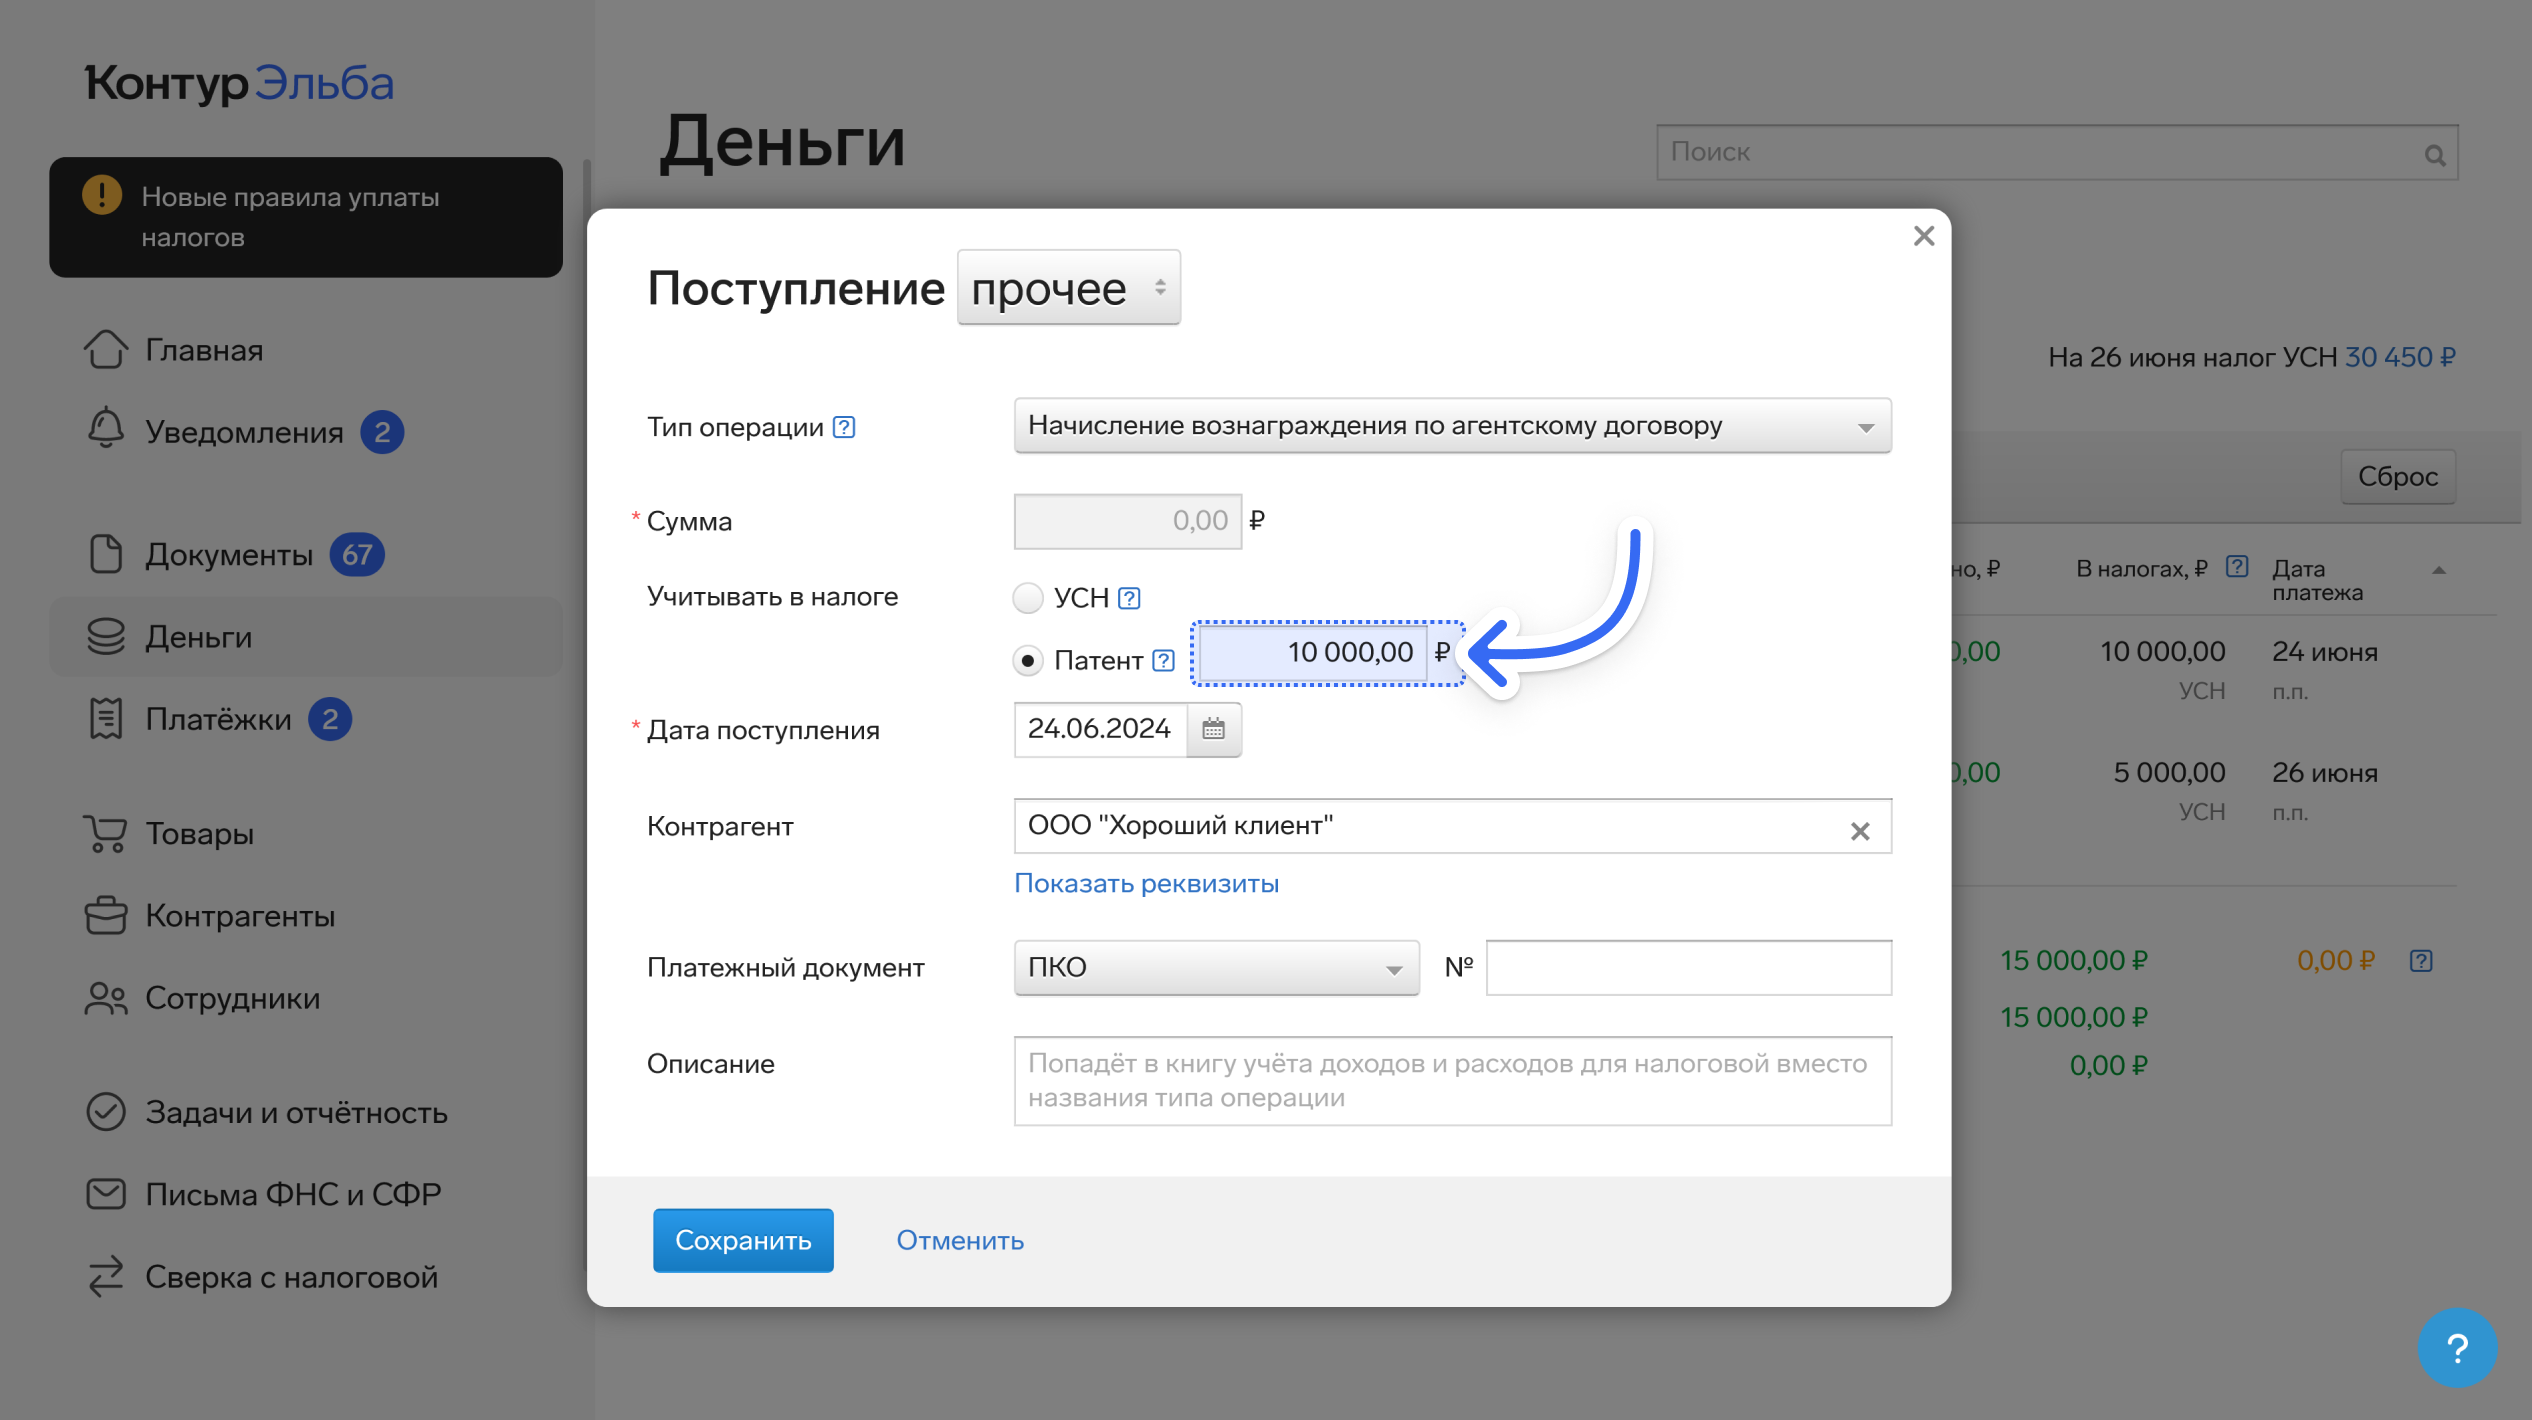2532x1420 pixels.
Task: Select the Патент radio button
Action: coord(1027,660)
